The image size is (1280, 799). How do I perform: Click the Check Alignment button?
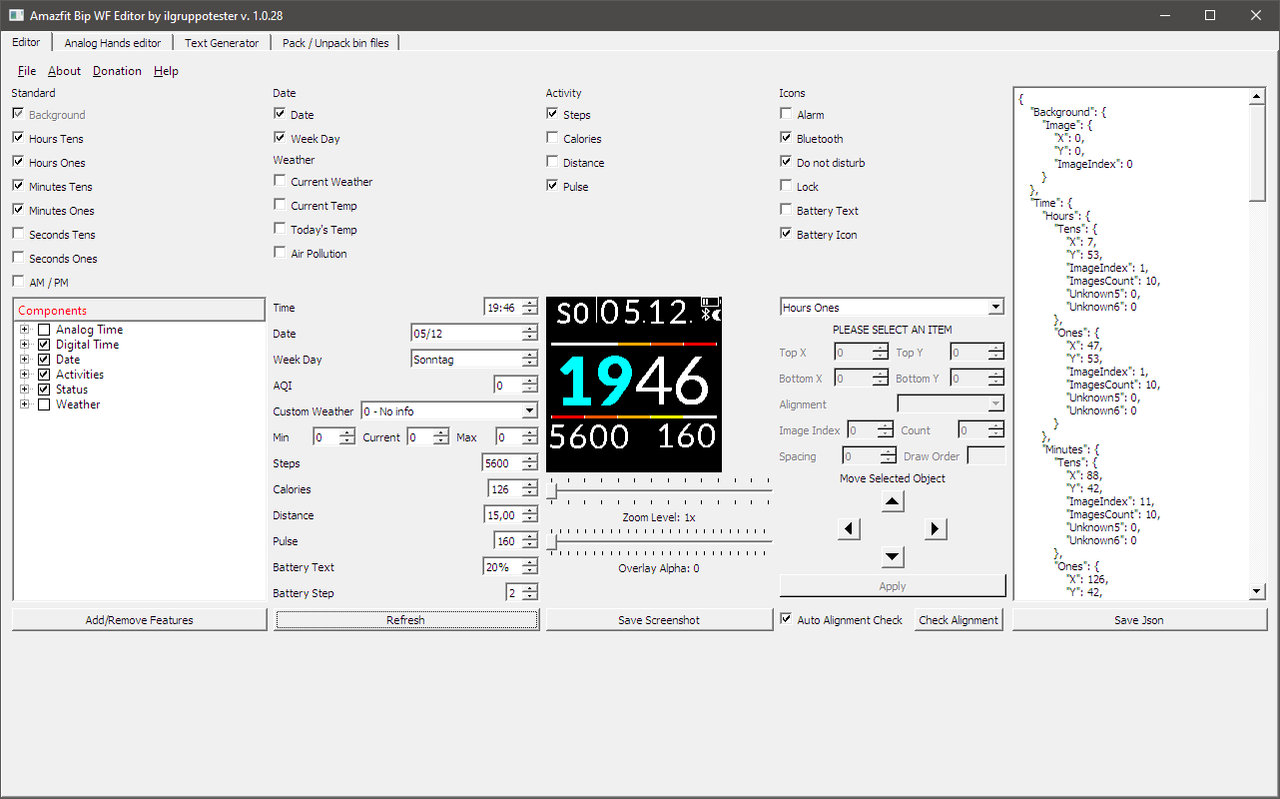coord(958,620)
